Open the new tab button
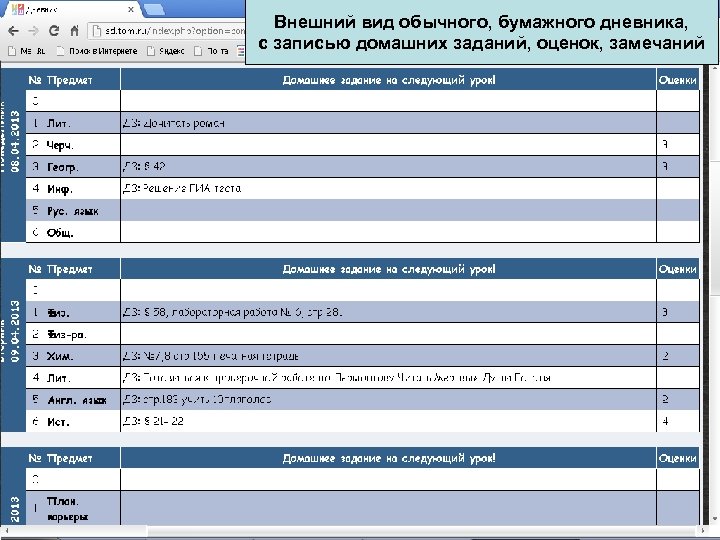Image resolution: width=720 pixels, height=540 pixels. (x=154, y=10)
